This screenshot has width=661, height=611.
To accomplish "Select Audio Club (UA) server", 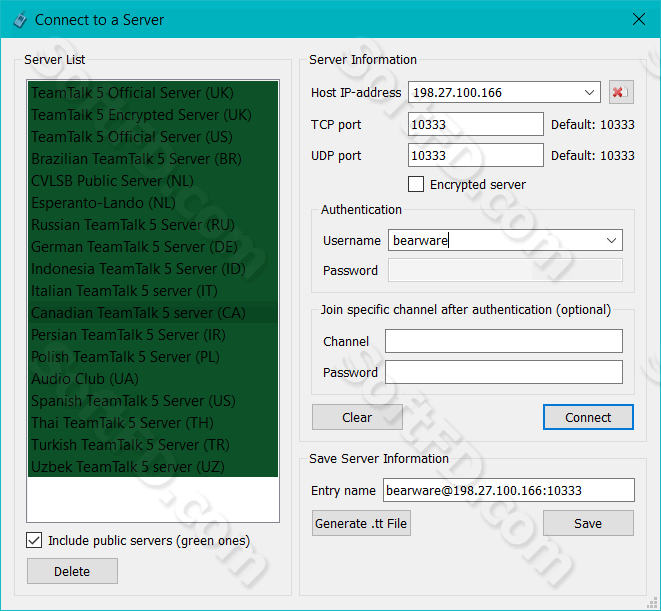I will coord(153,379).
